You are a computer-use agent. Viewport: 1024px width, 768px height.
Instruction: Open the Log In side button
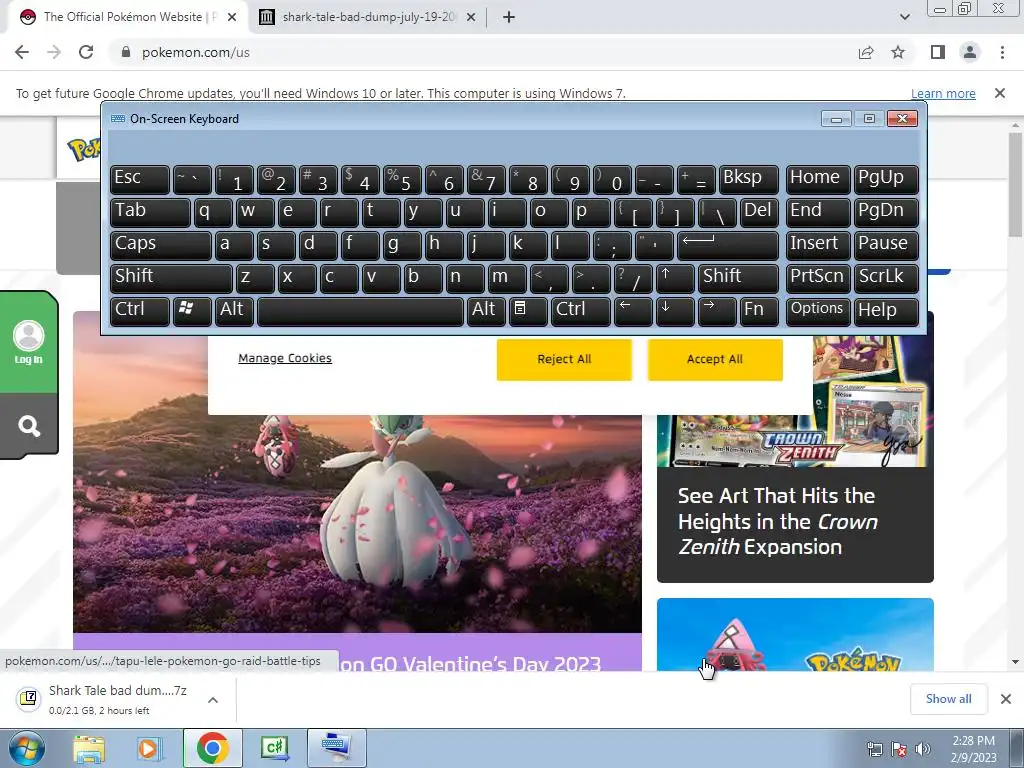29,342
